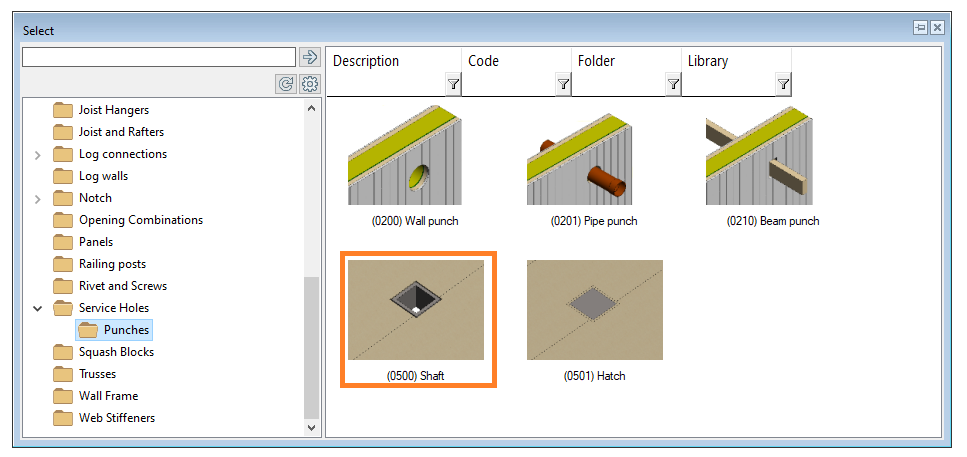967x457 pixels.
Task: Close the Select dialog
Action: tap(937, 27)
